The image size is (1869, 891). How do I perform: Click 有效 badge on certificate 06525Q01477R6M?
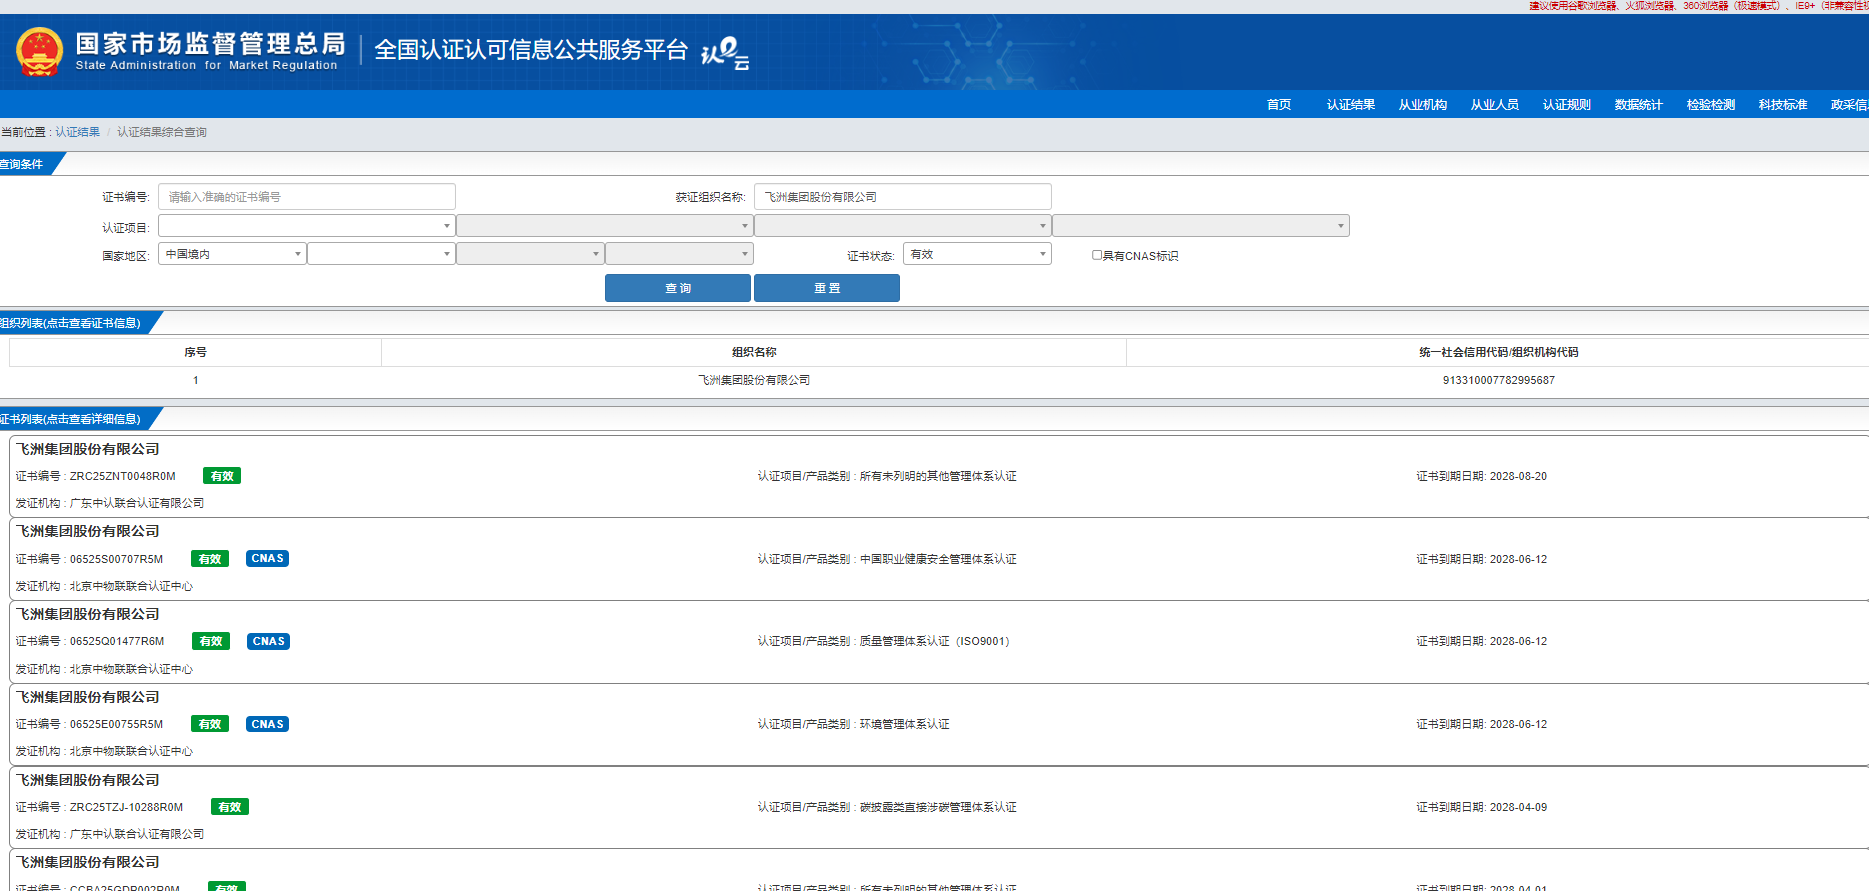[x=211, y=642]
